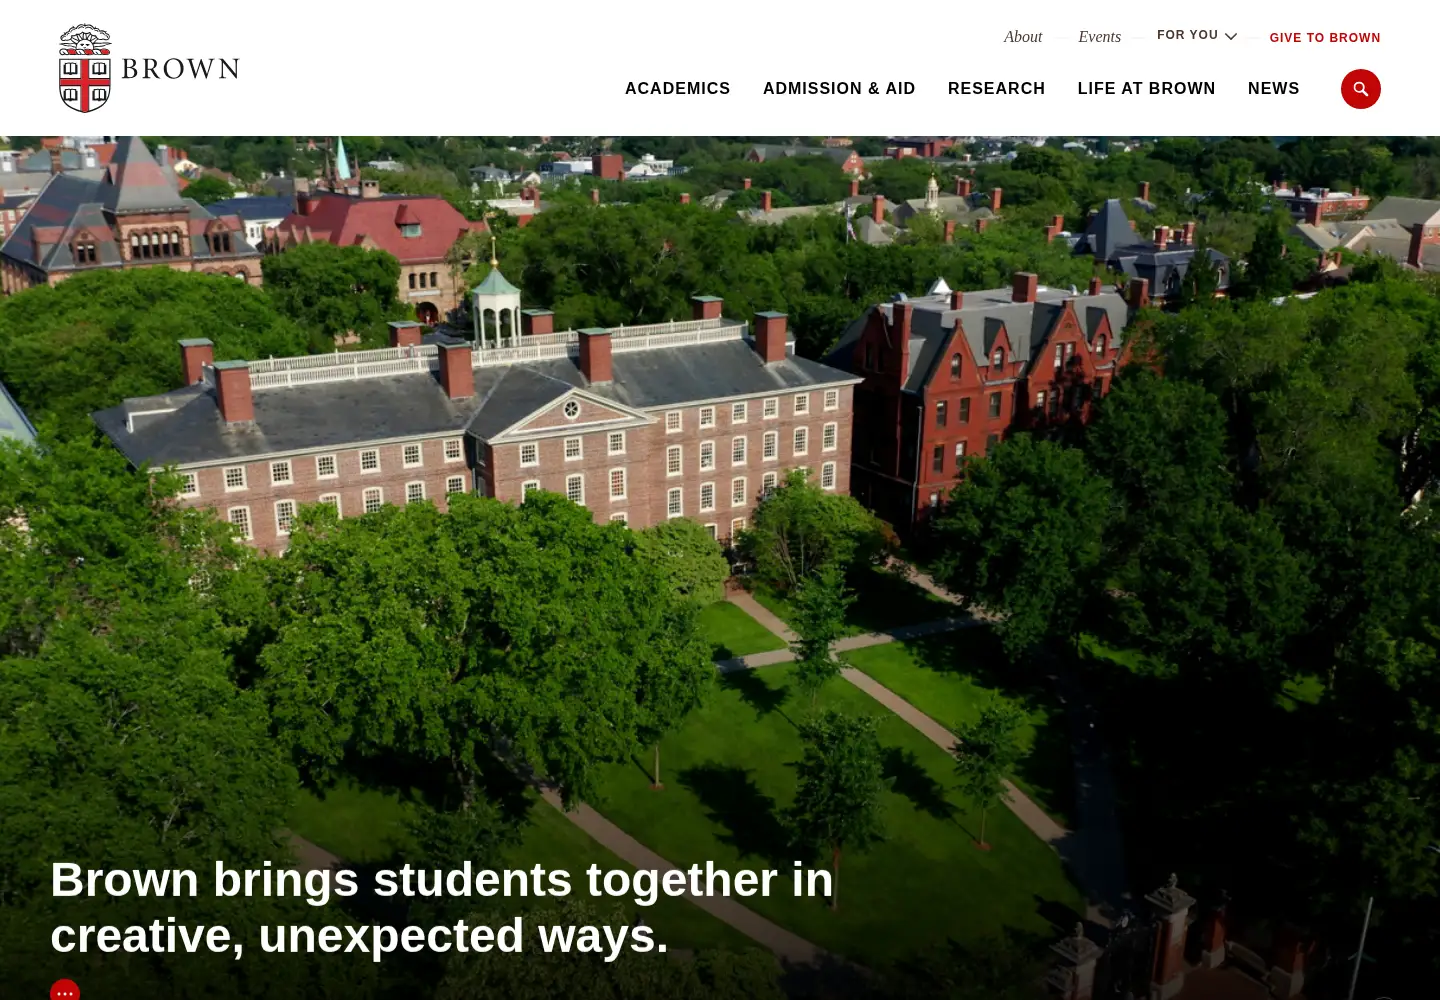Click the red ellipsis button below headline
This screenshot has height=1000, width=1440.
65,990
